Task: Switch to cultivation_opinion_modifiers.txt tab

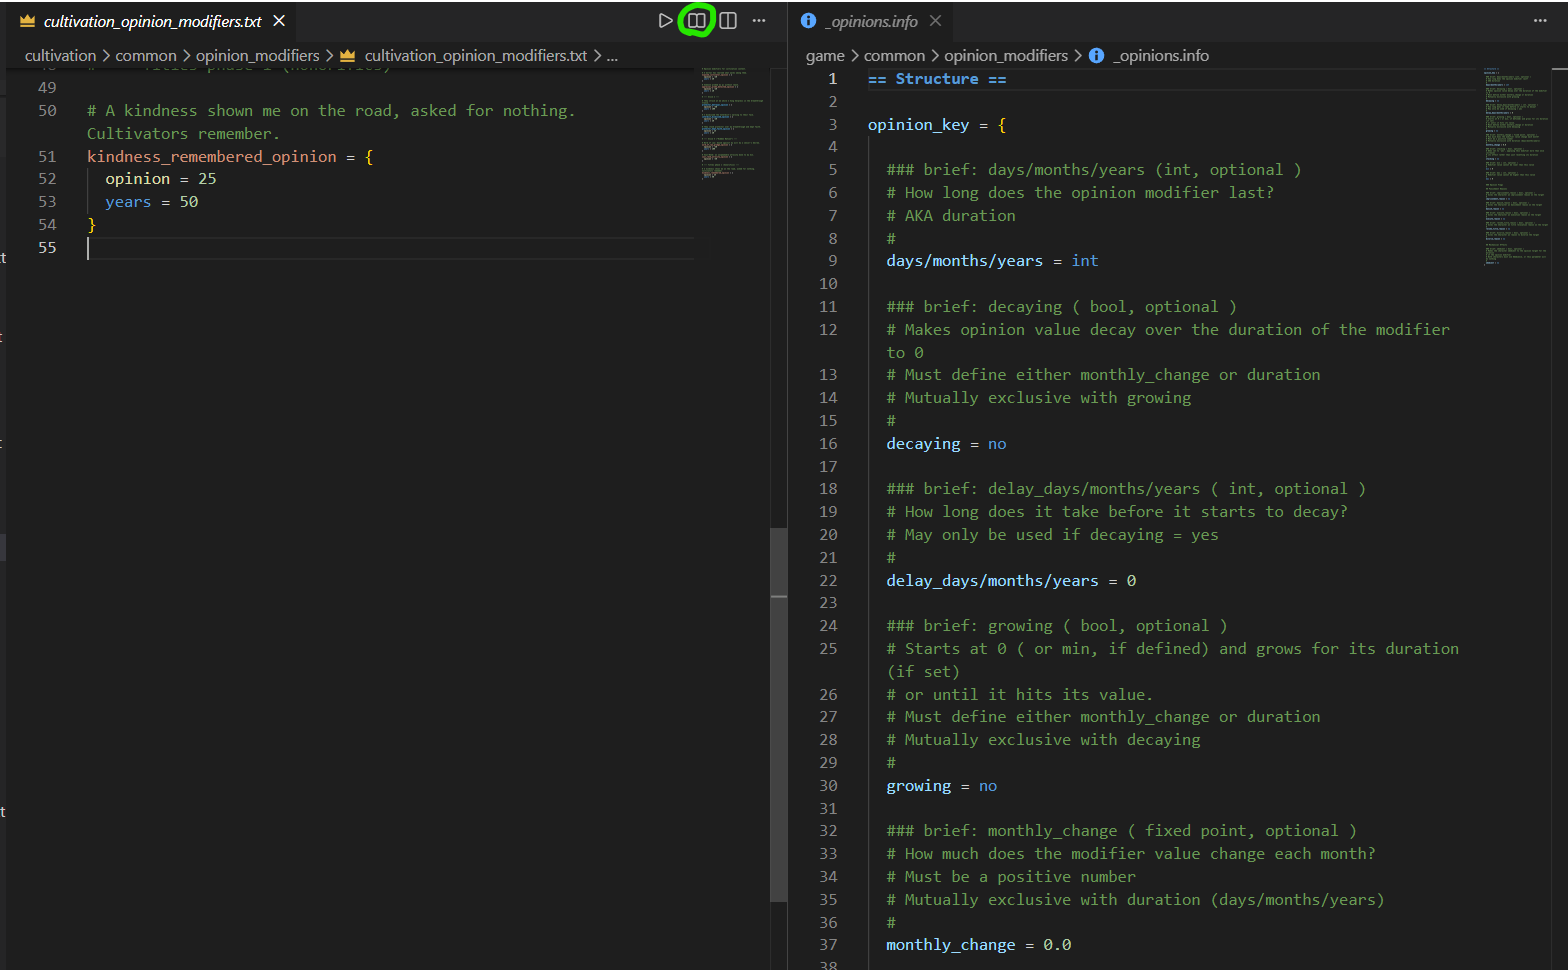Action: tap(153, 21)
